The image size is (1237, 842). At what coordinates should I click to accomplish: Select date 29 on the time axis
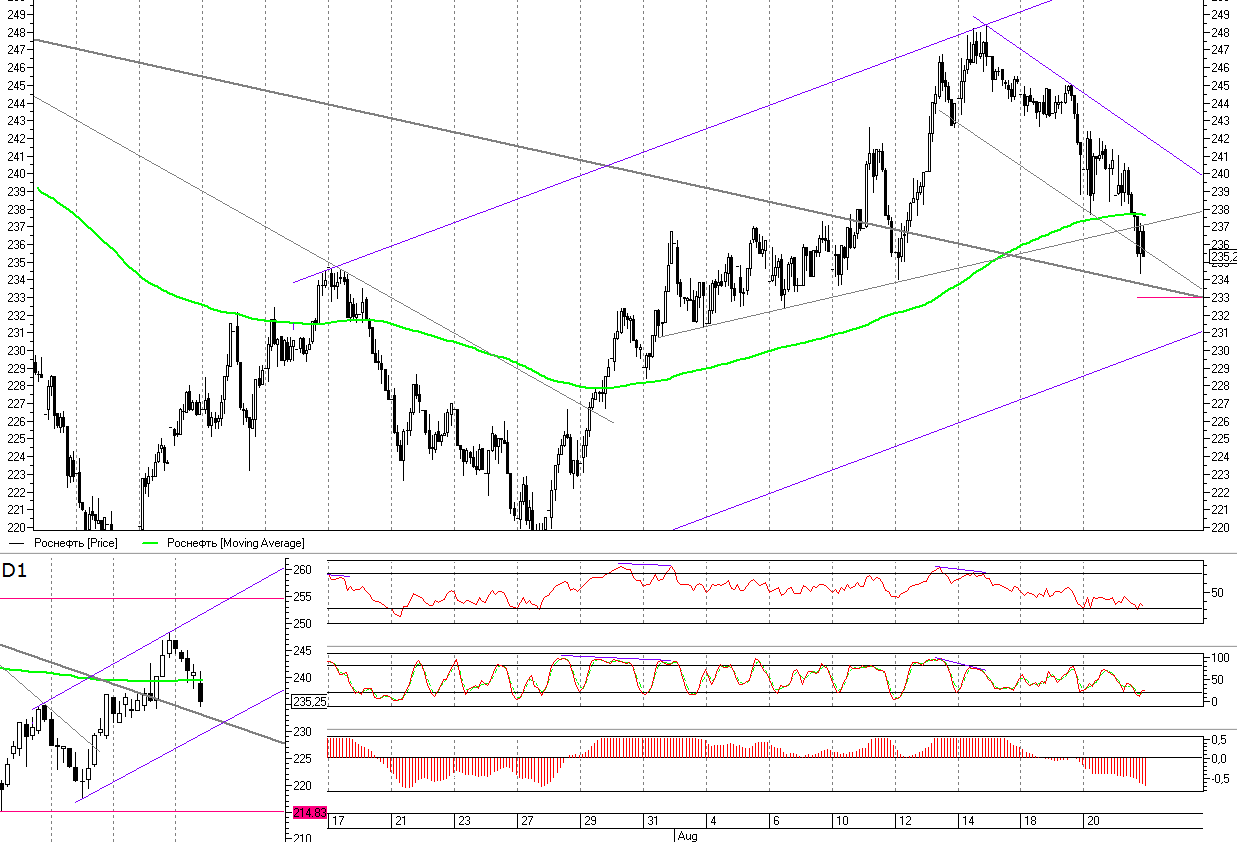coord(590,821)
